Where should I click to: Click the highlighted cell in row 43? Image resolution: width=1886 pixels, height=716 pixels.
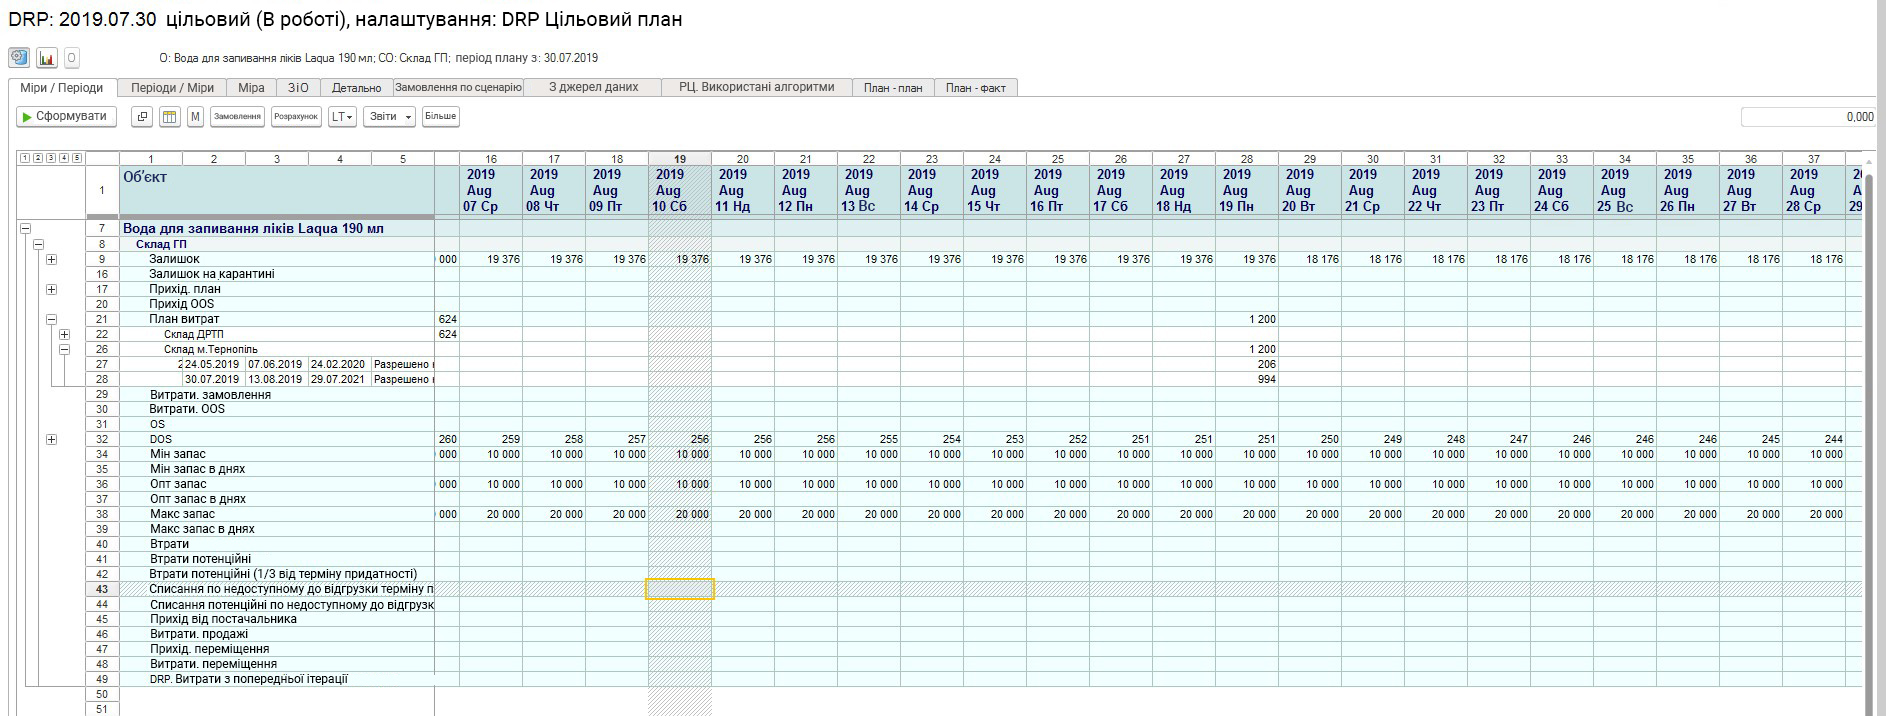pos(680,589)
